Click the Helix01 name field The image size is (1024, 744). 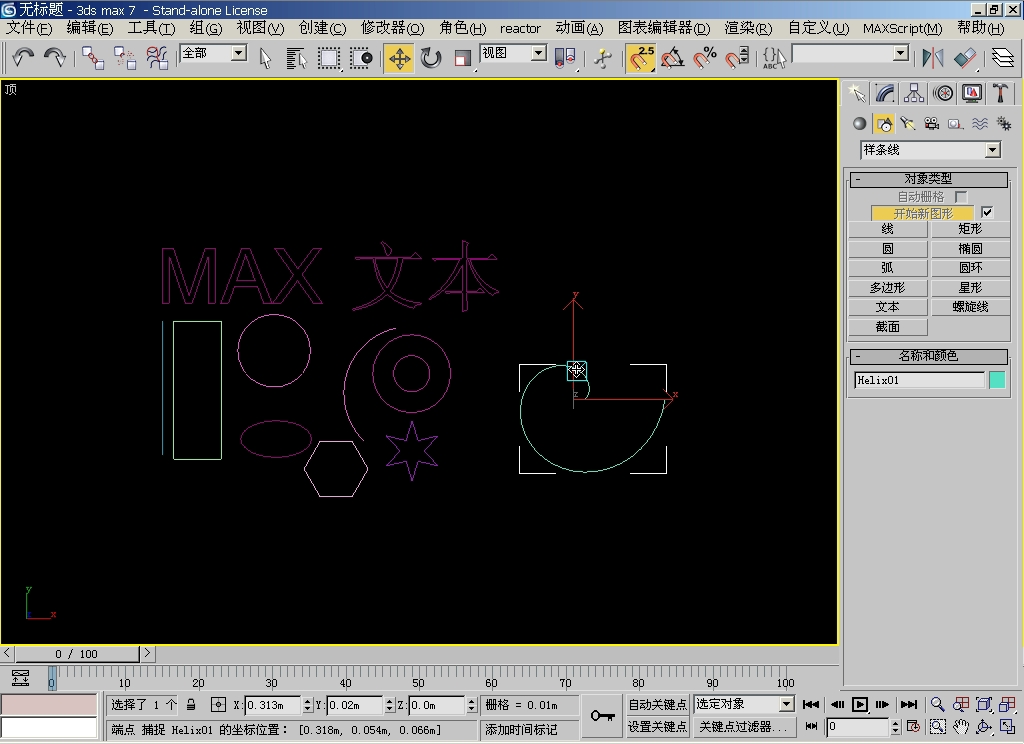pyautogui.click(x=919, y=380)
